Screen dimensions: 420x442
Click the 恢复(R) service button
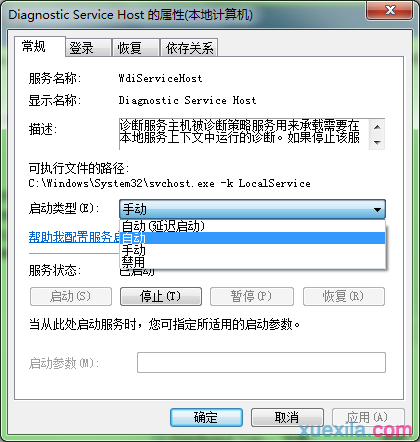344,296
